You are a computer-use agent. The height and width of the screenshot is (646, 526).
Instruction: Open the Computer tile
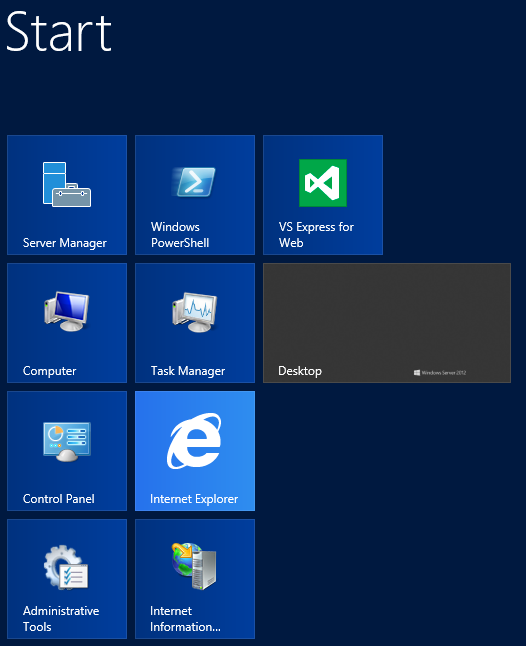pyautogui.click(x=67, y=323)
